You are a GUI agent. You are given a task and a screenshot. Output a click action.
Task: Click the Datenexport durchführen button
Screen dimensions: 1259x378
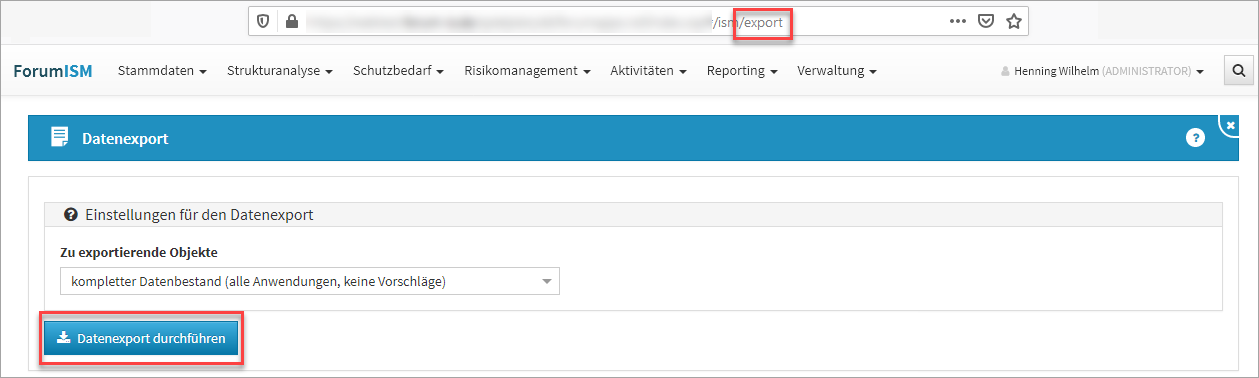point(141,339)
